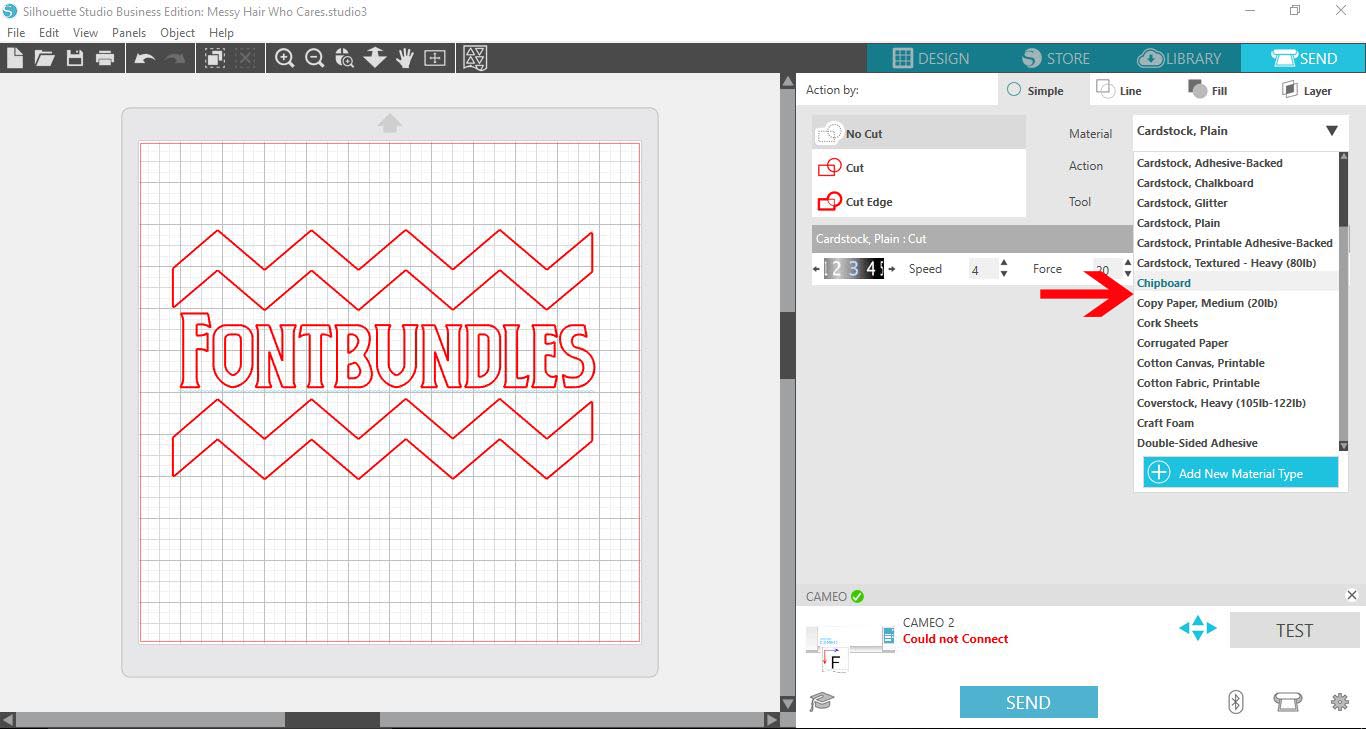Open the settings gear in Send panel
Viewport: 1366px width, 729px height.
[1340, 702]
